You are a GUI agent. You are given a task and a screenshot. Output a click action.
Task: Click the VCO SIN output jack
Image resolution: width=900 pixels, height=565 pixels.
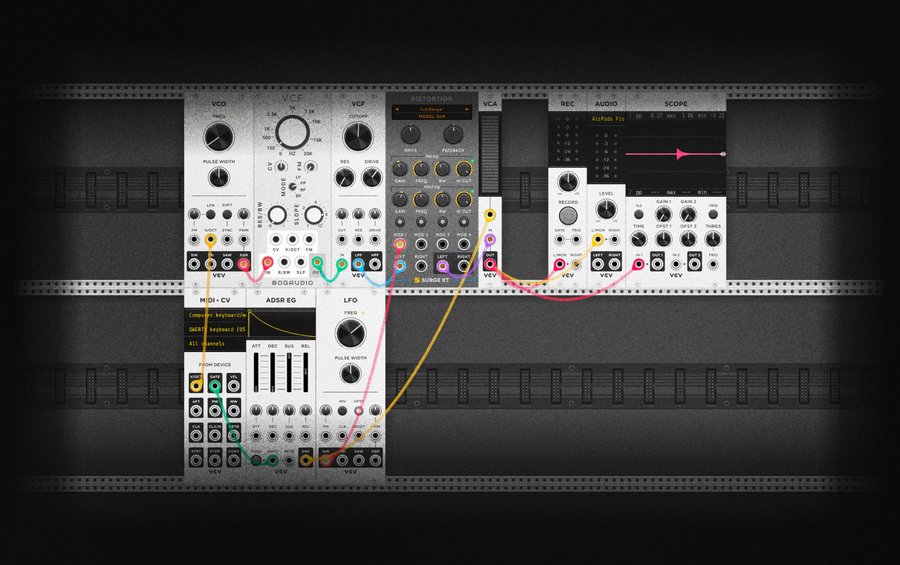[194, 264]
